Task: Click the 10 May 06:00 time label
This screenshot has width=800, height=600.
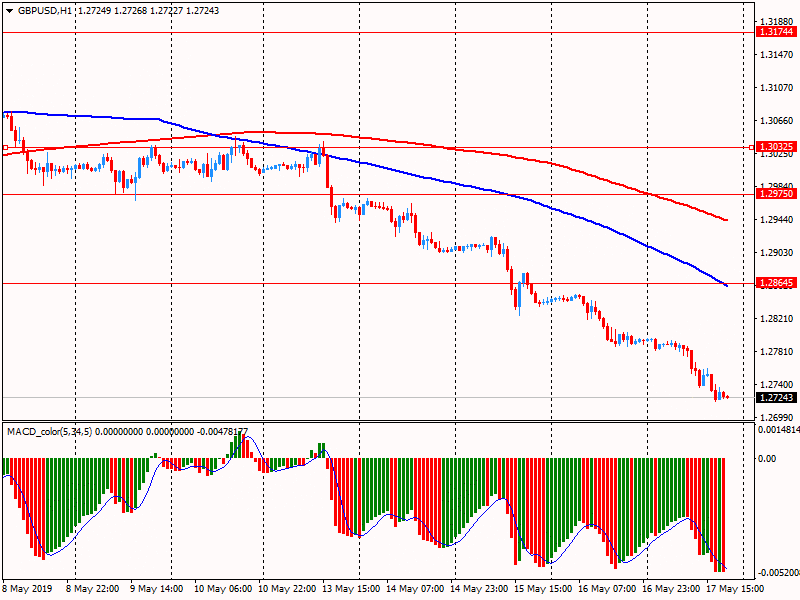Action: coord(223,589)
